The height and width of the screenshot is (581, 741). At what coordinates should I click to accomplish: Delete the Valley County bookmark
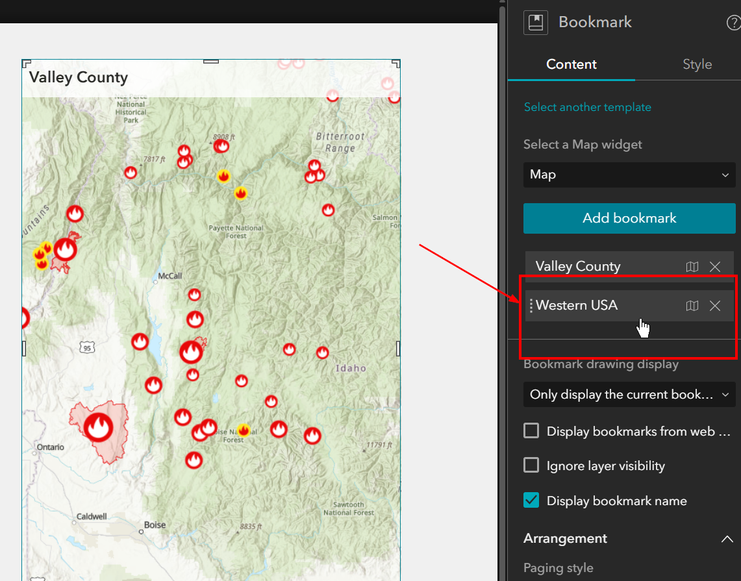tap(715, 267)
